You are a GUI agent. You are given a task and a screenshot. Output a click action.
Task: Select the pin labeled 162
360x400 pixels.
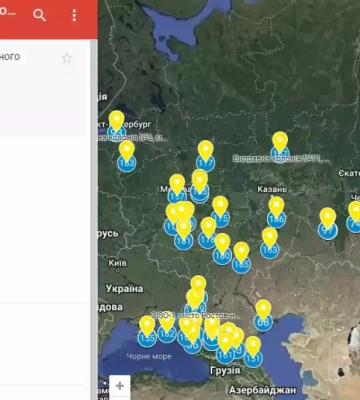click(x=167, y=327)
